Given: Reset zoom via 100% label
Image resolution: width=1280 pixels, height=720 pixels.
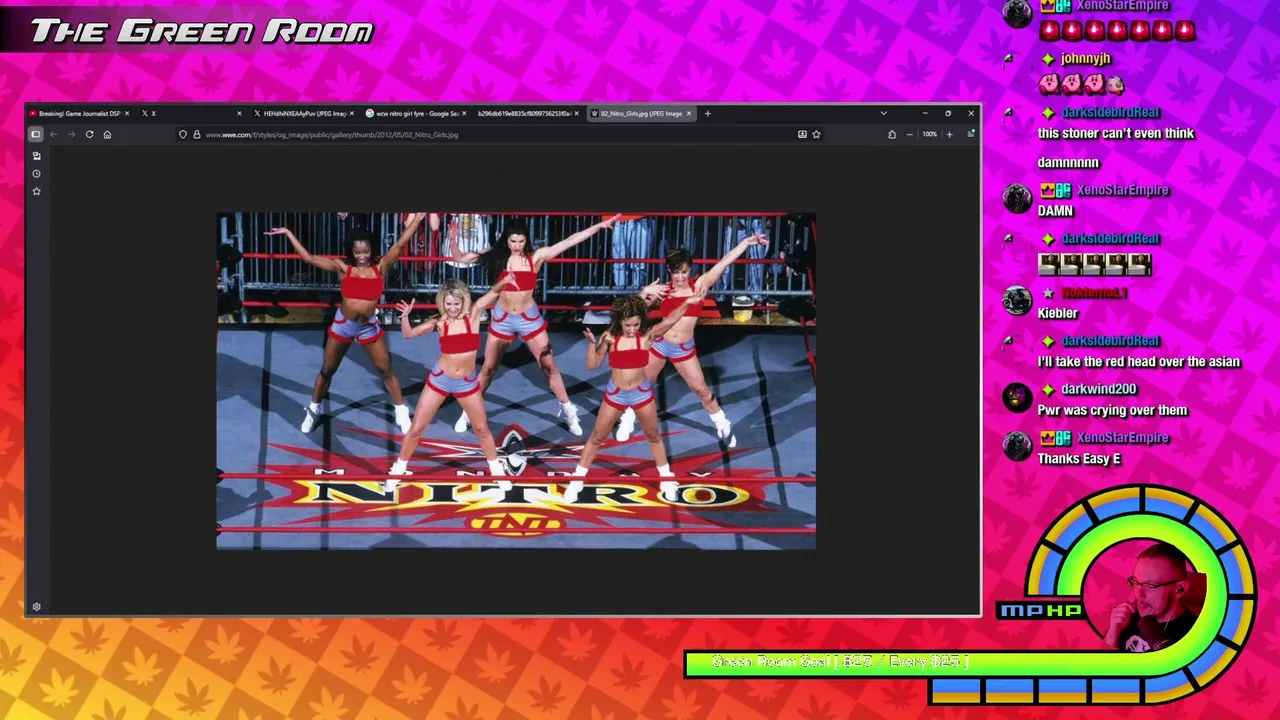Looking at the screenshot, I should click(929, 134).
